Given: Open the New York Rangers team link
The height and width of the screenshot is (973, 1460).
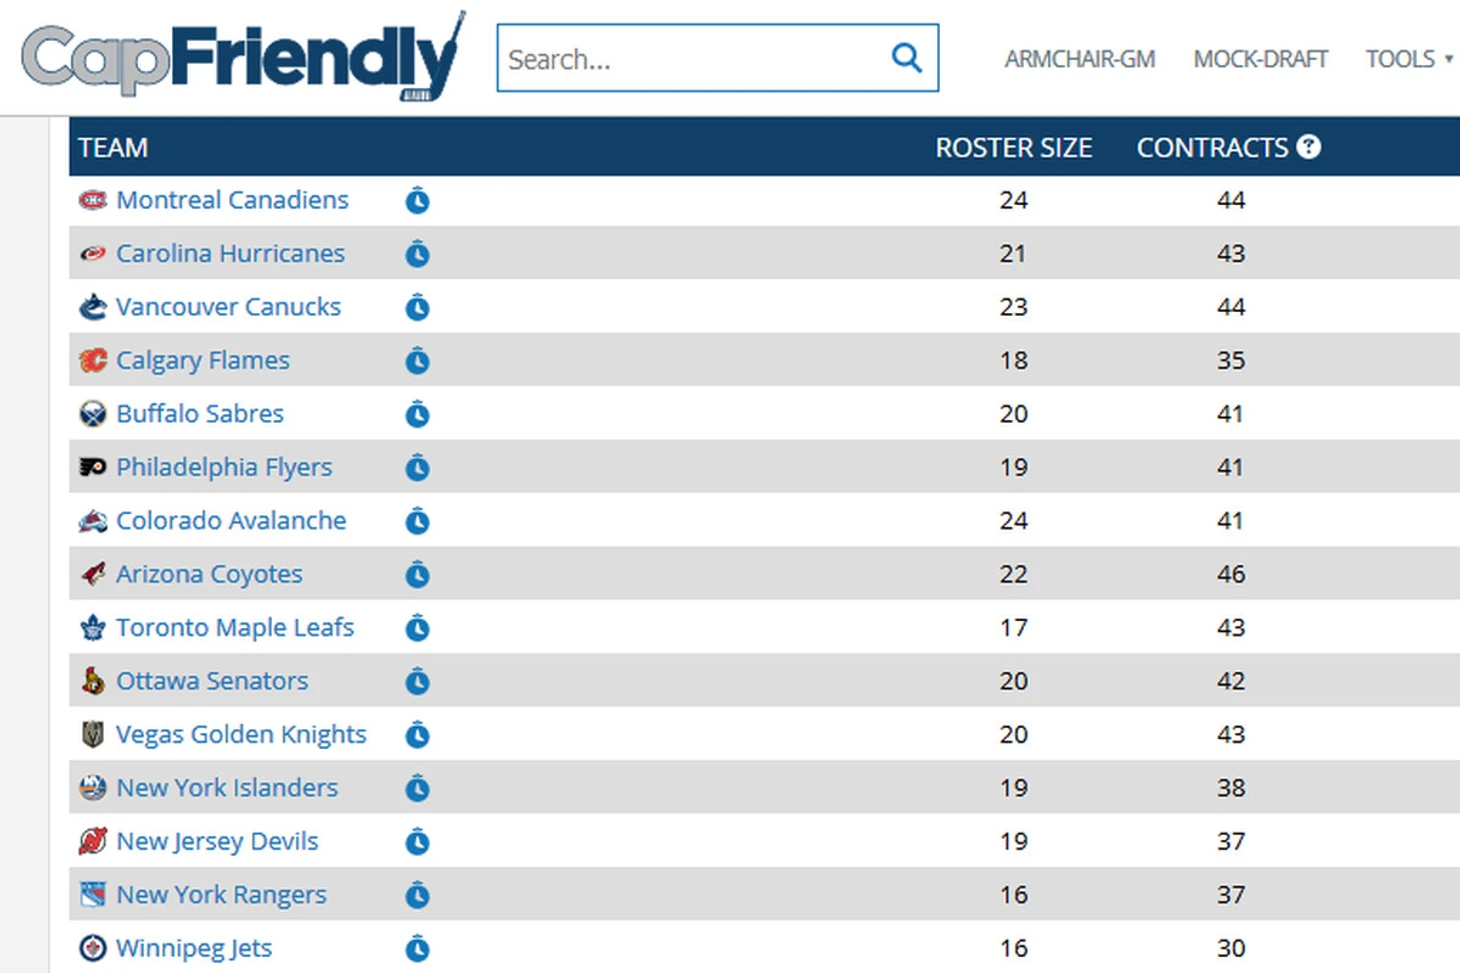Looking at the screenshot, I should click(221, 895).
